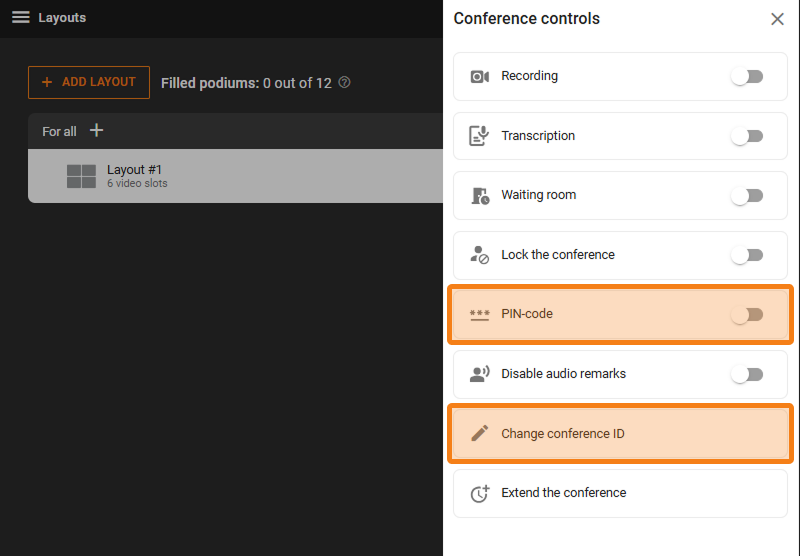Click the Lock the conference person icon
The width and height of the screenshot is (800, 556).
[479, 255]
